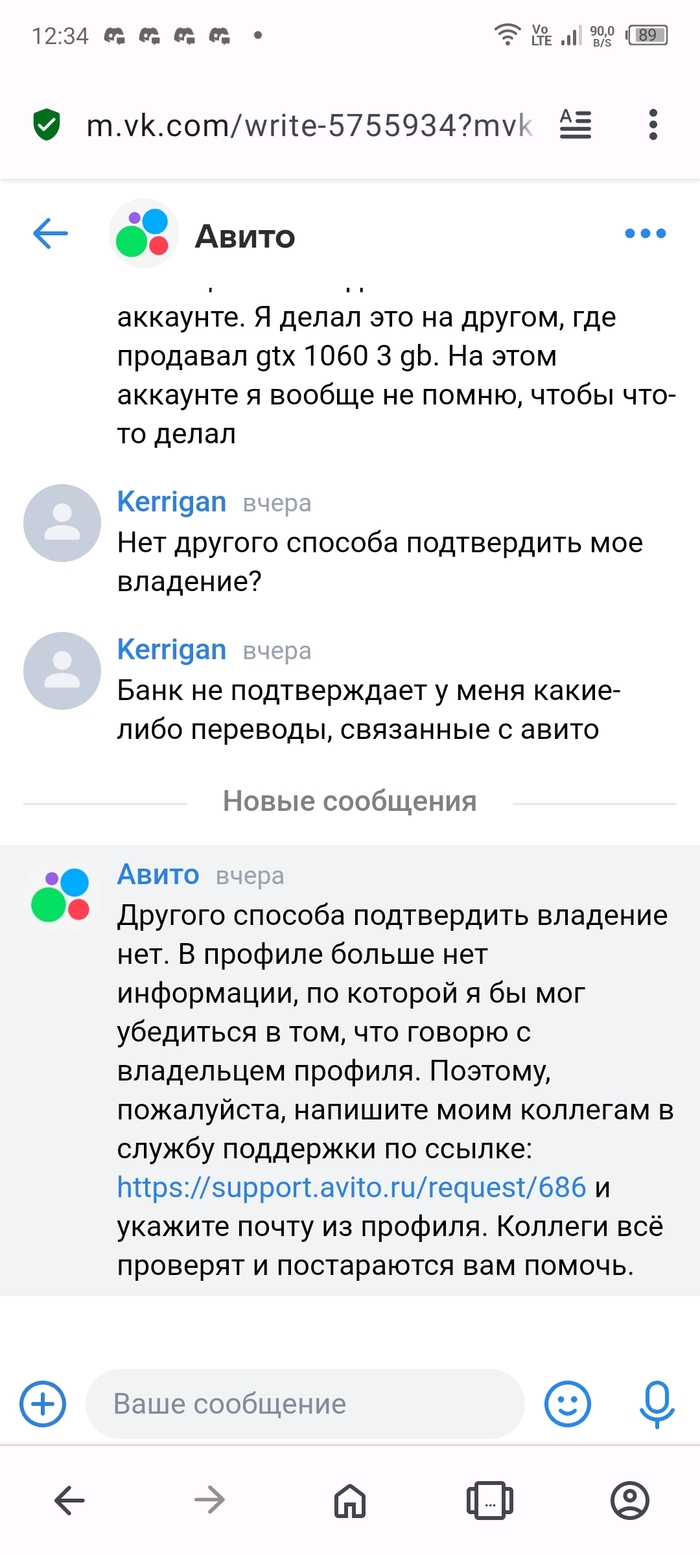Tap the message input field
The width and height of the screenshot is (700, 1555).
[x=305, y=1404]
